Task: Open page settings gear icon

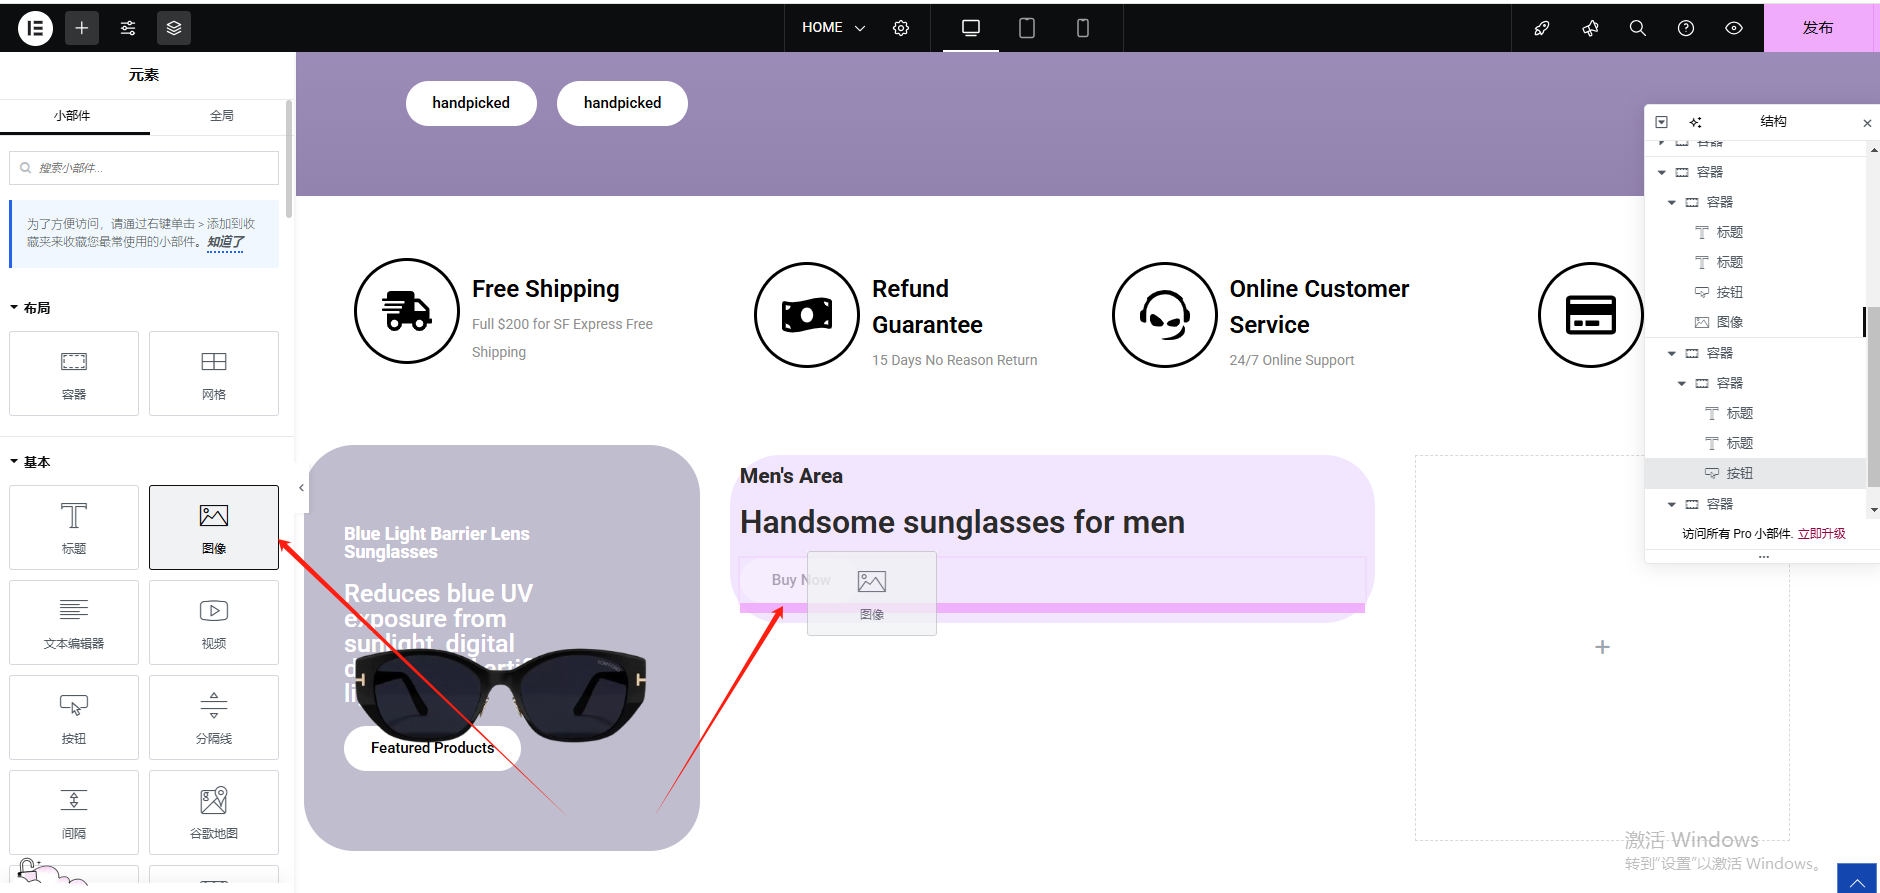Action: (x=901, y=28)
